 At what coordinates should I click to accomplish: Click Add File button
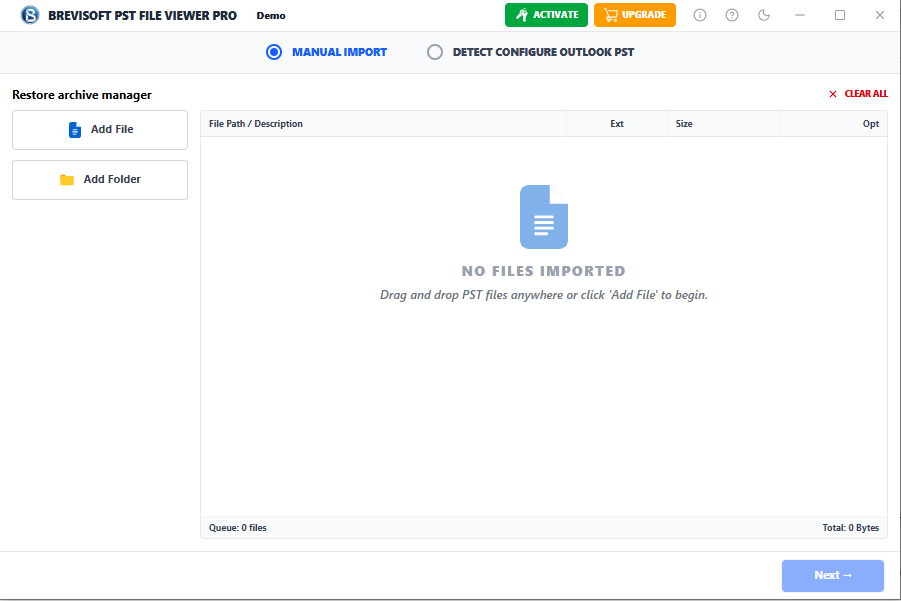point(100,130)
